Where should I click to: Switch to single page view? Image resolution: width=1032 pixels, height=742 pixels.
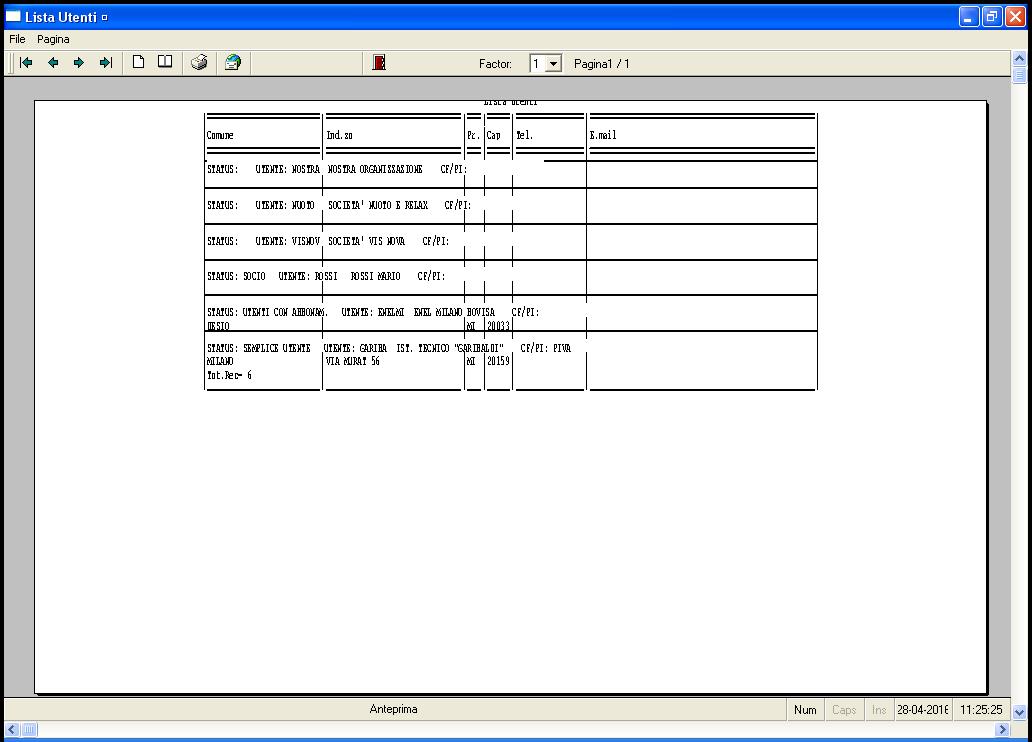(138, 62)
